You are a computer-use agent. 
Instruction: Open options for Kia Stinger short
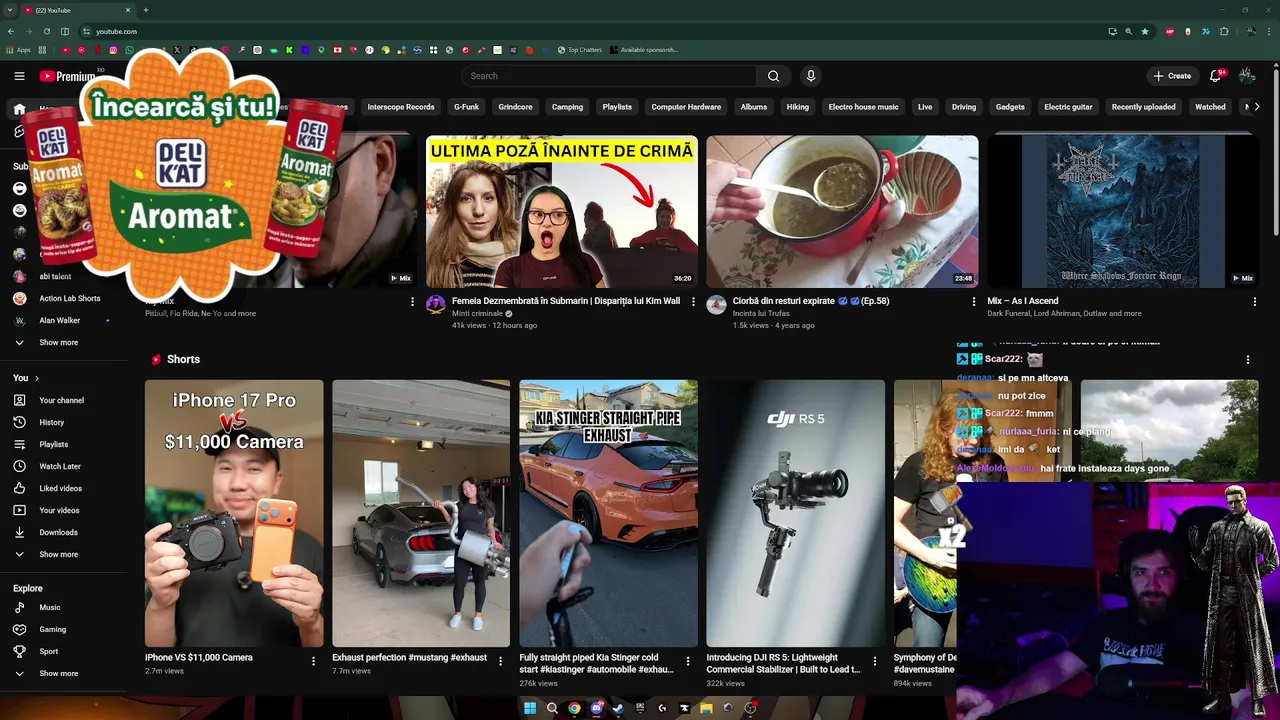pyautogui.click(x=687, y=661)
